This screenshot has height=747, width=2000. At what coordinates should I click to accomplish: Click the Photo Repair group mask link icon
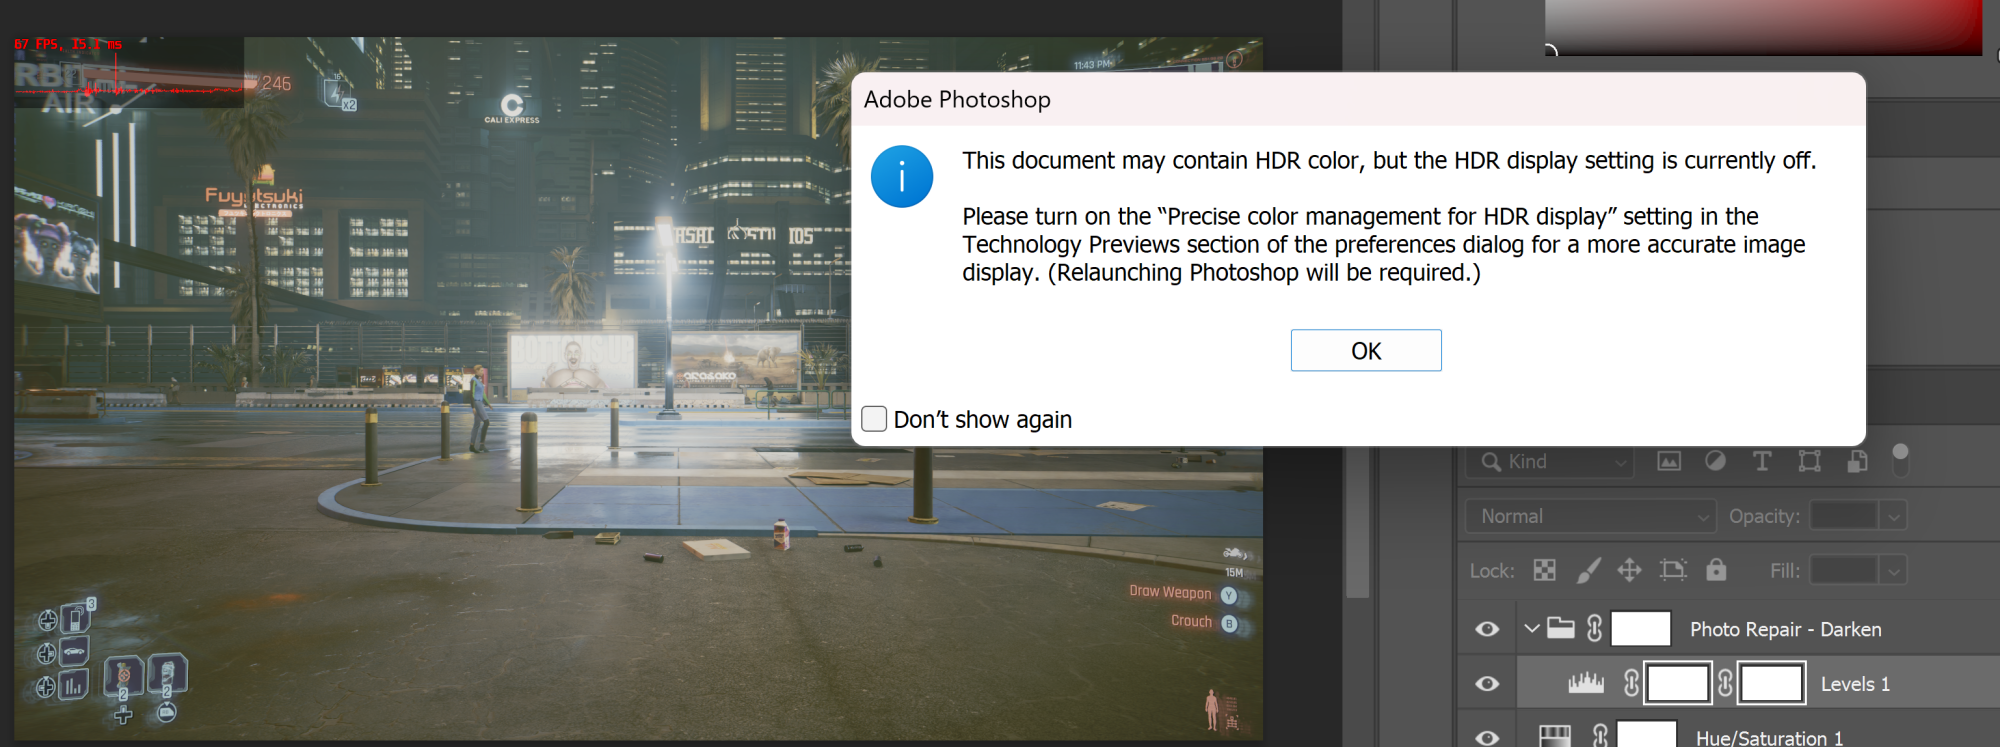pyautogui.click(x=1595, y=629)
